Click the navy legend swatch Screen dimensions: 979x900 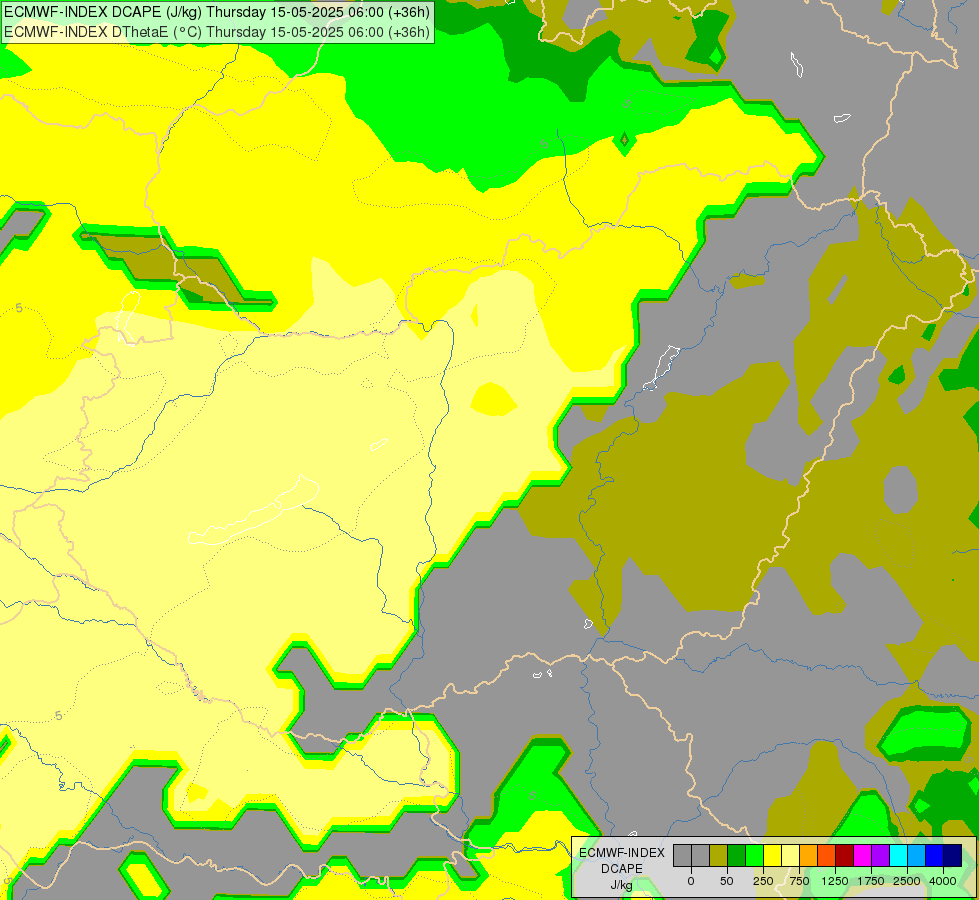click(x=953, y=855)
